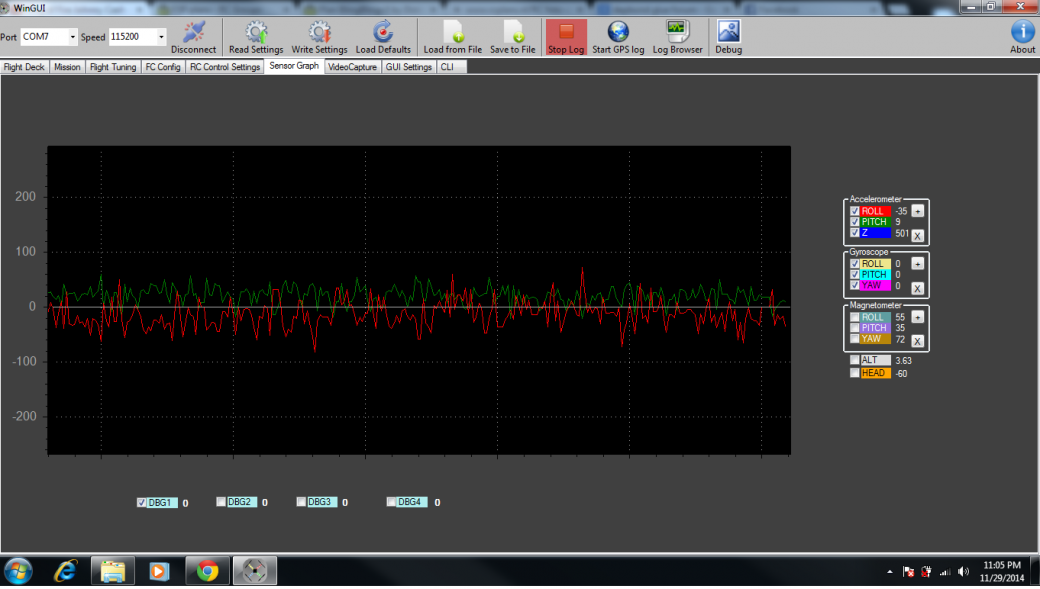This screenshot has width=1040, height=589.
Task: Start the GPS log
Action: point(618,32)
